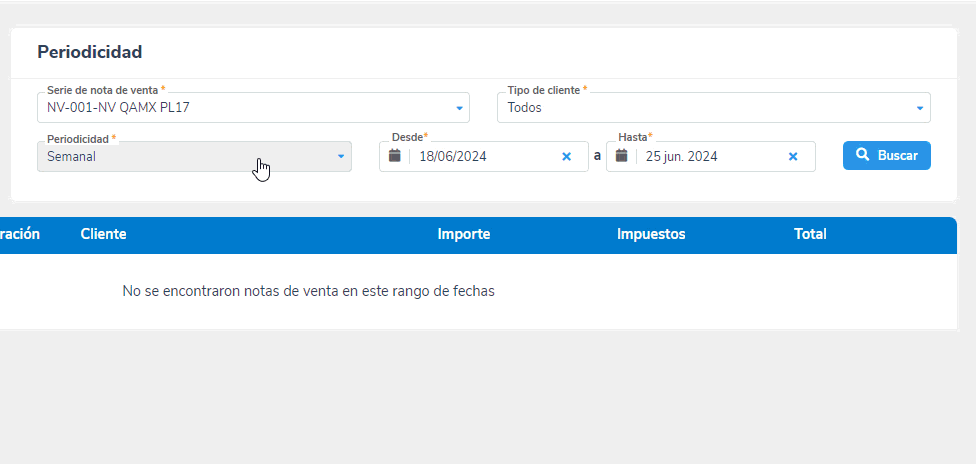Click the Periodicidad section heading
The height and width of the screenshot is (464, 976).
pyautogui.click(x=90, y=52)
